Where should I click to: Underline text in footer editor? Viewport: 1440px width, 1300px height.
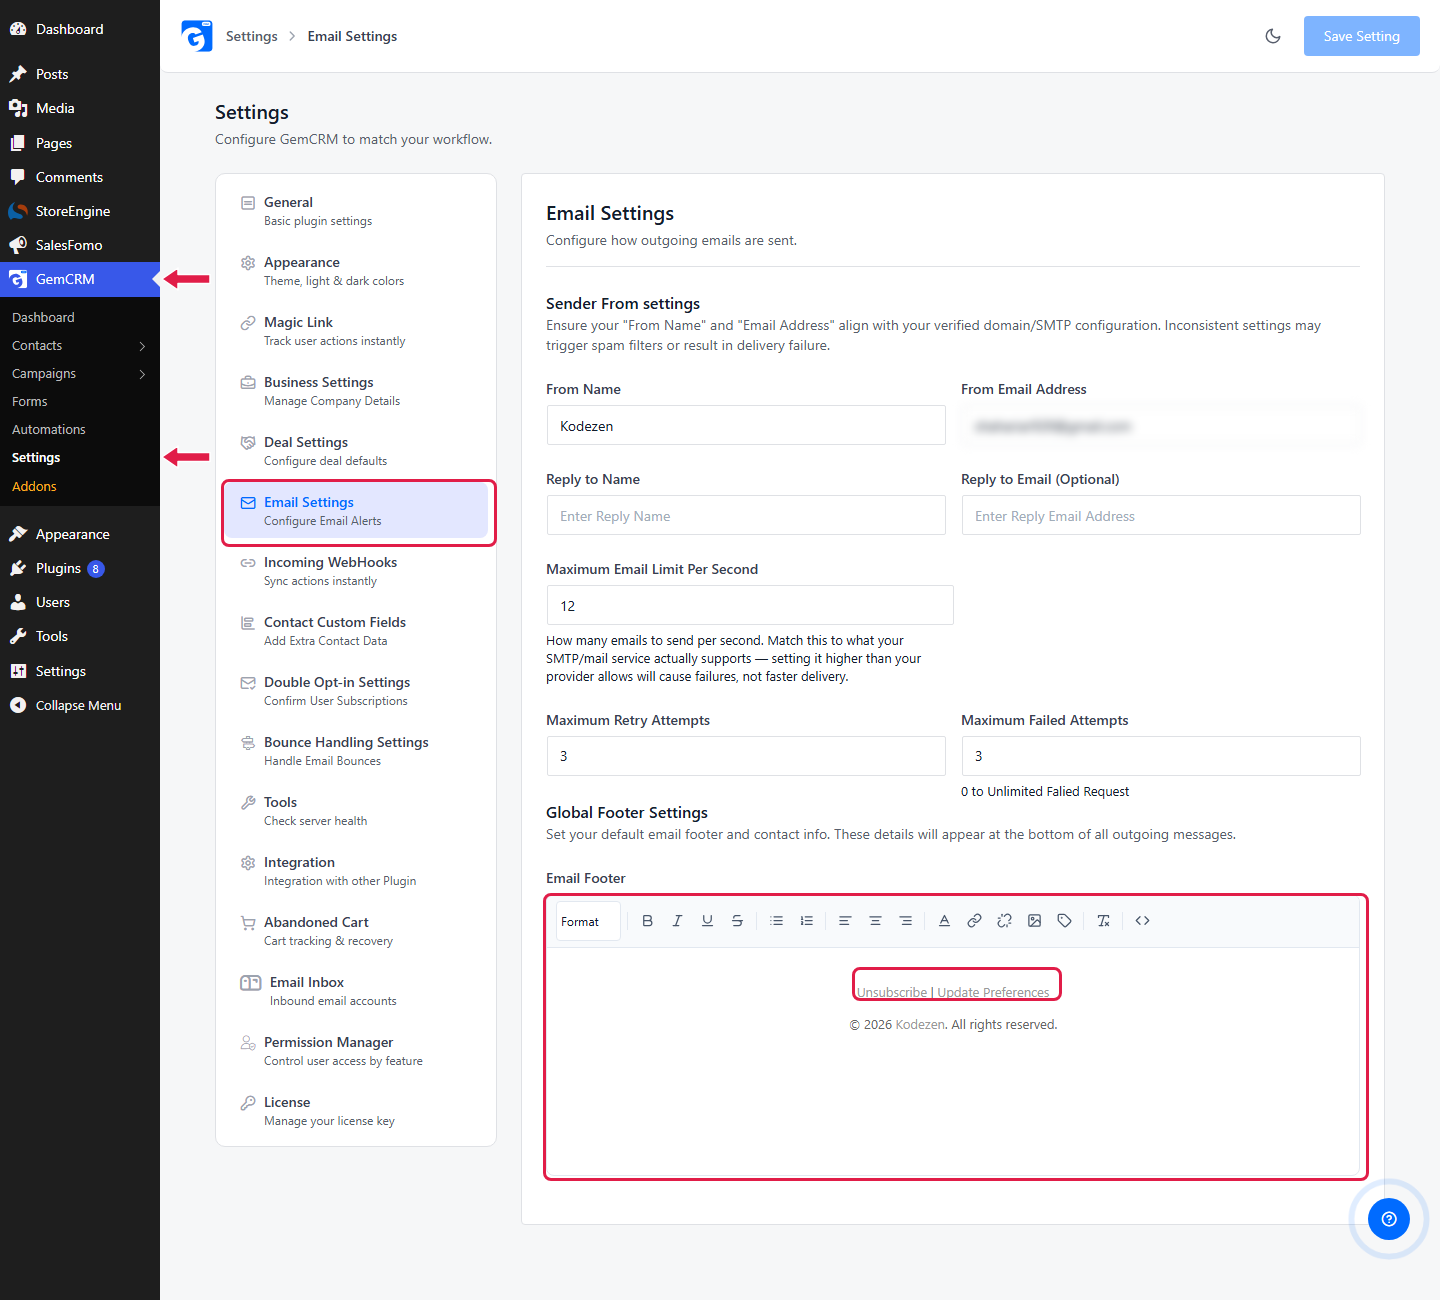tap(707, 921)
